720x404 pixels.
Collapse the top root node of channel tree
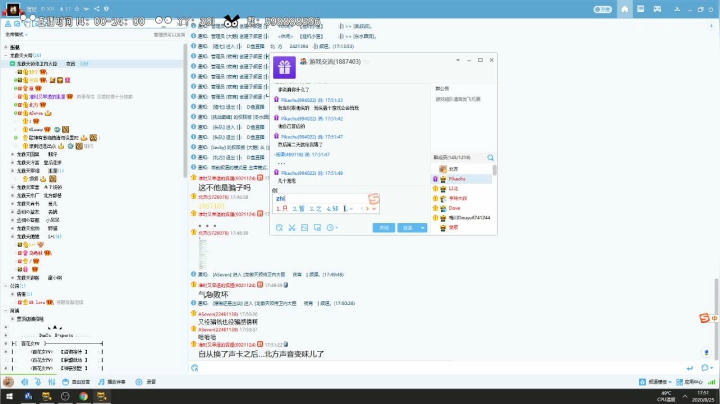point(6,47)
